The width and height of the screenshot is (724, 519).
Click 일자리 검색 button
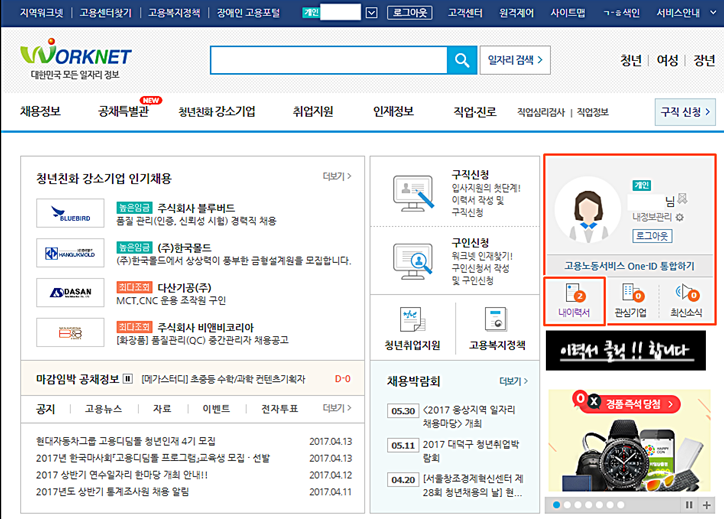pos(515,60)
